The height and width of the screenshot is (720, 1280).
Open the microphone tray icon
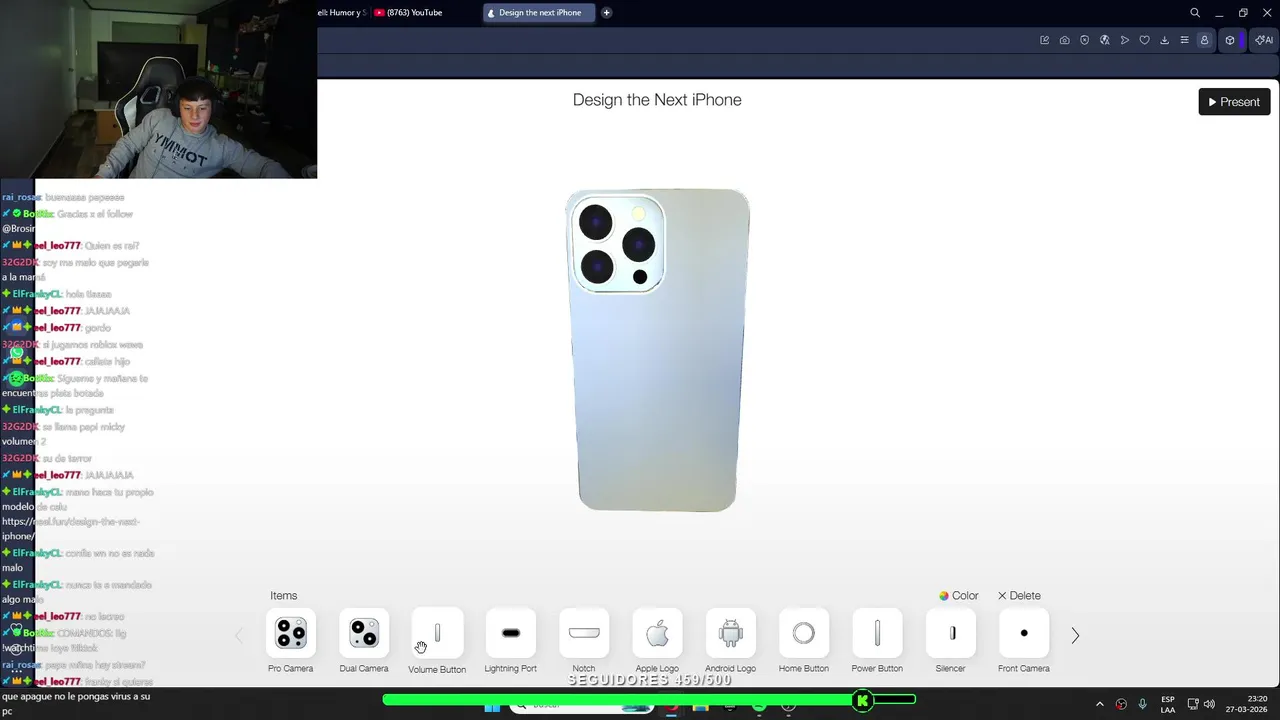(x=1143, y=704)
